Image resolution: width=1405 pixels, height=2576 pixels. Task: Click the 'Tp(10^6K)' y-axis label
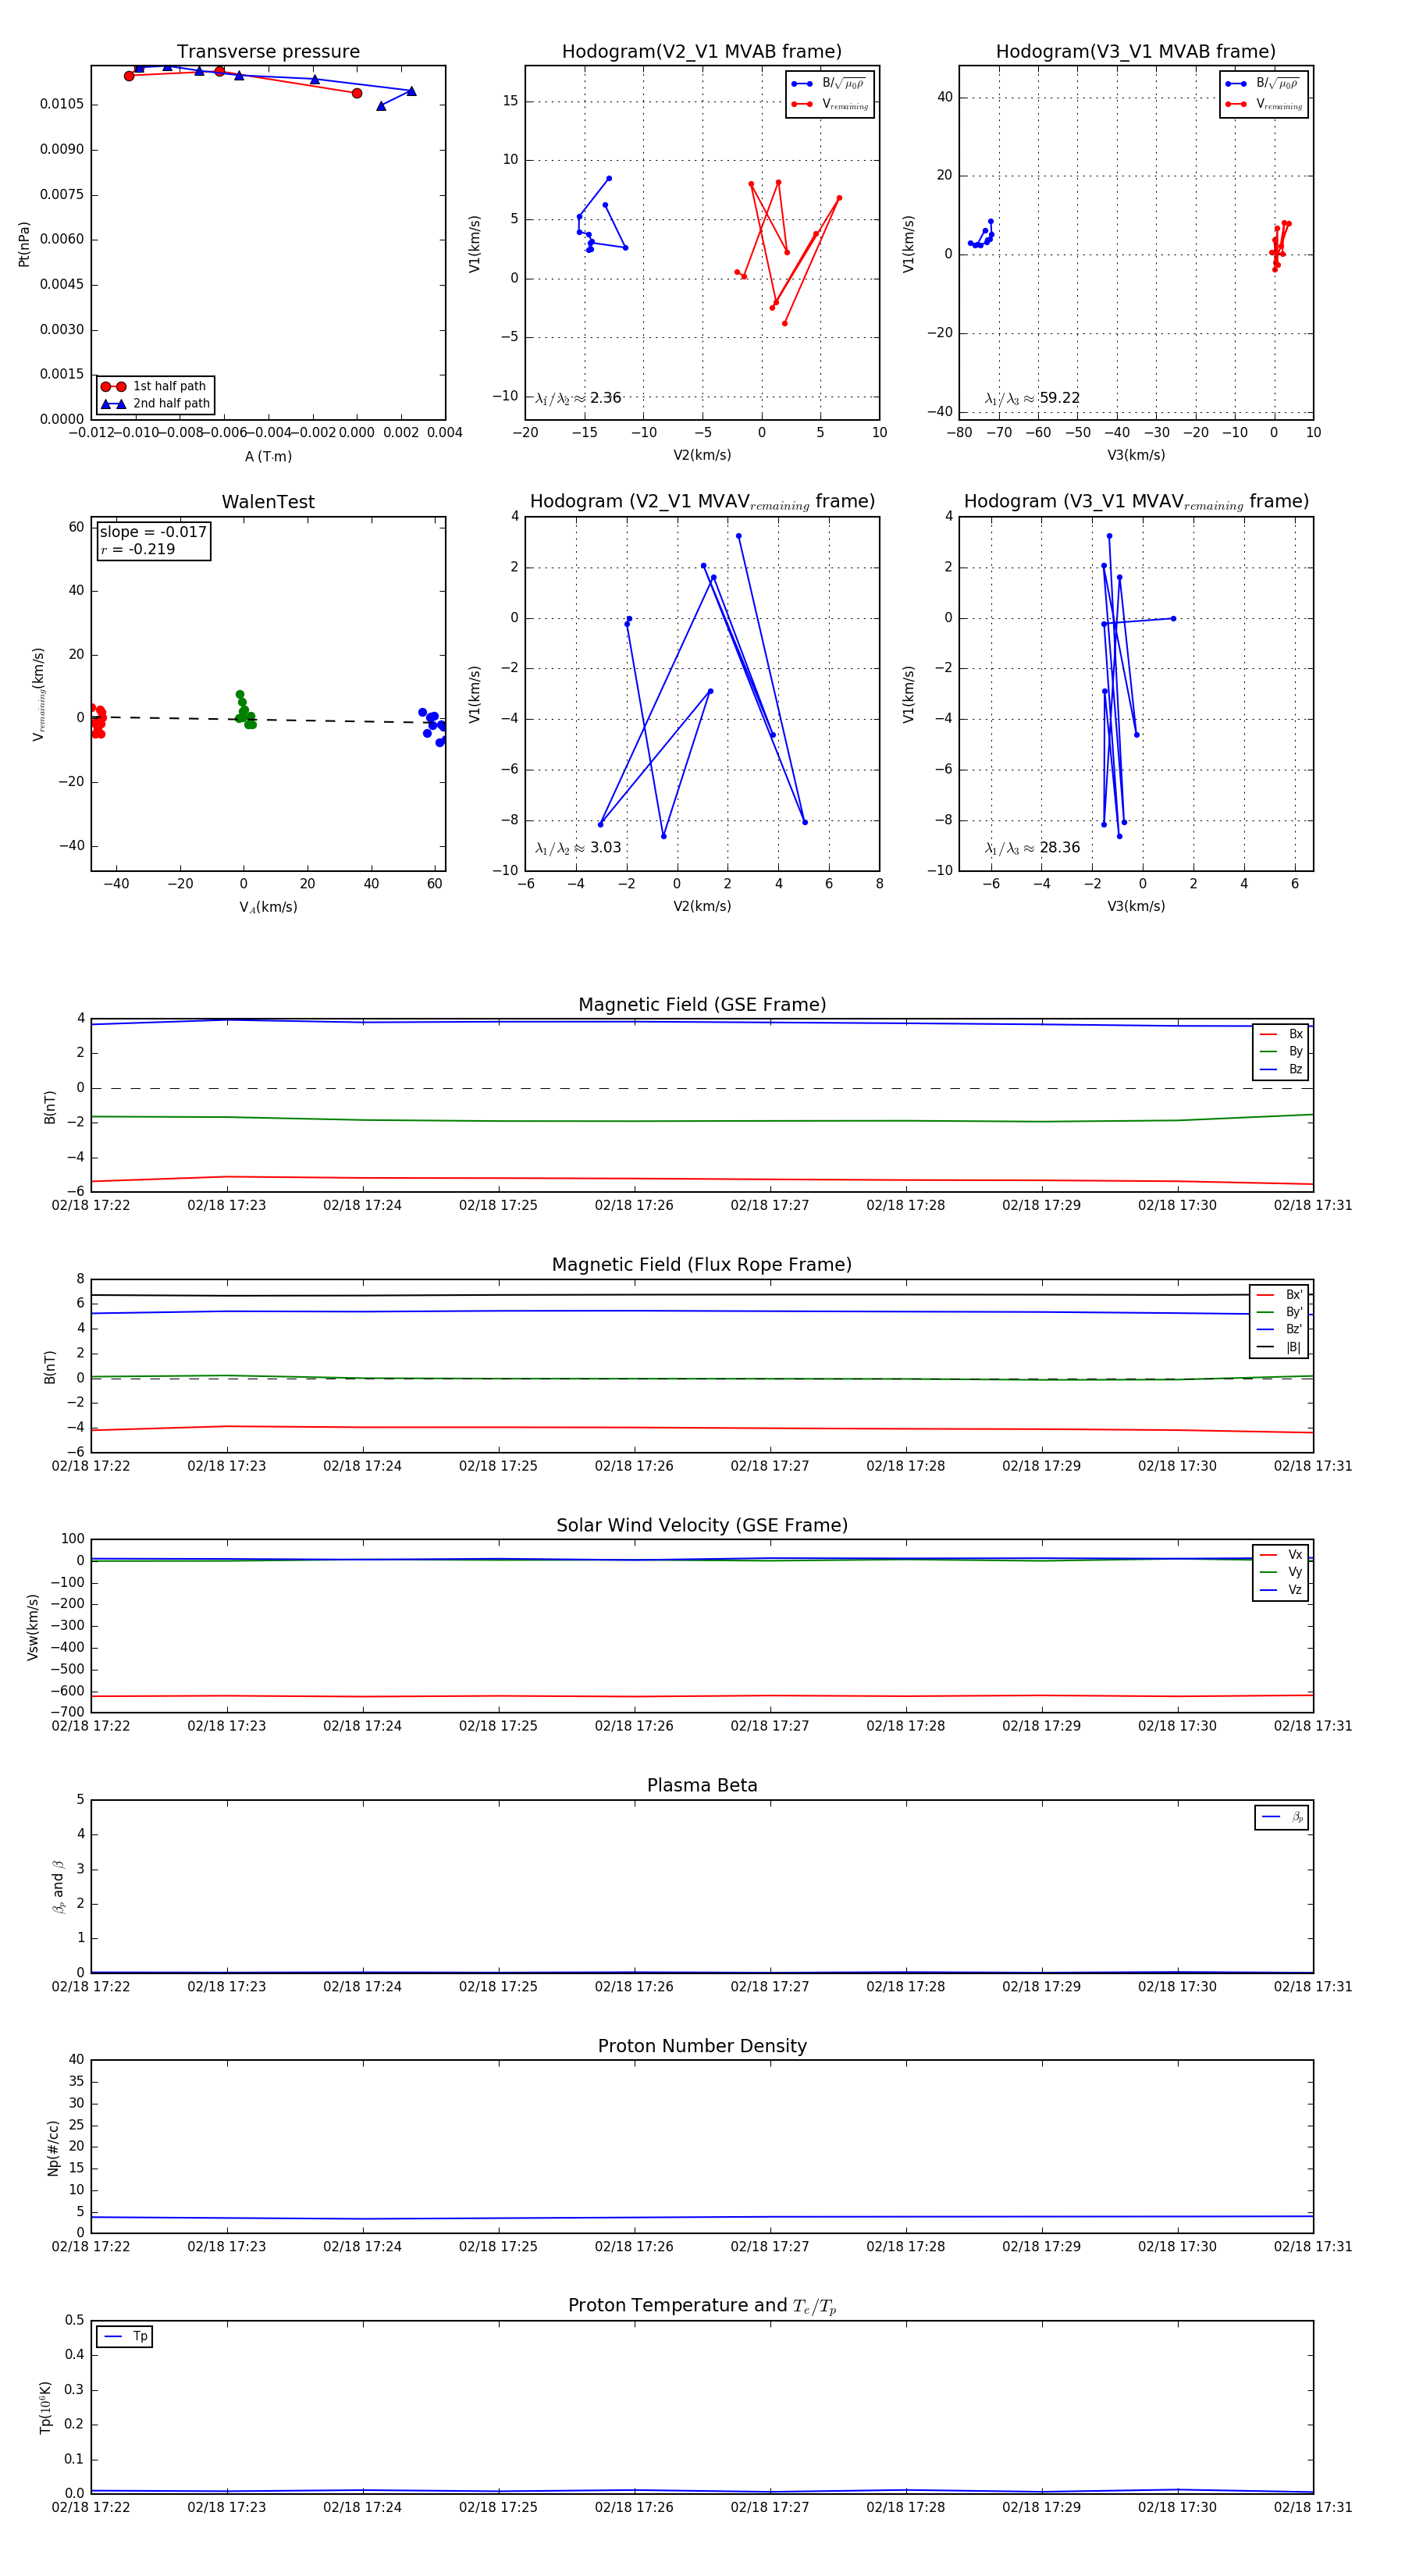[x=45, y=2407]
